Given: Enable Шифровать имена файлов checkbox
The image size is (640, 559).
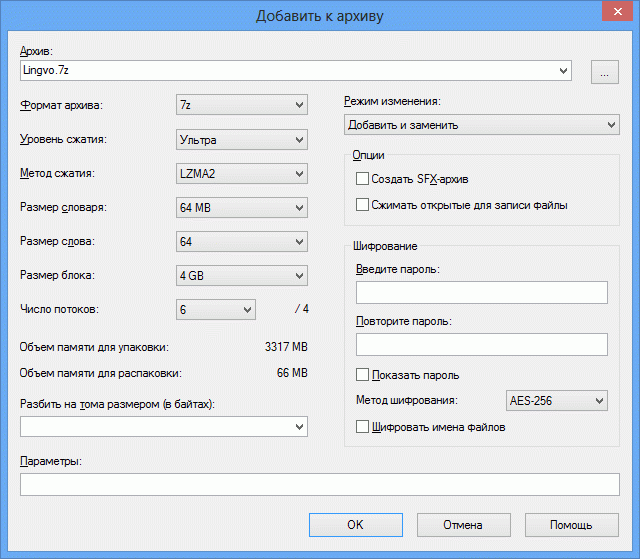Looking at the screenshot, I should (363, 427).
